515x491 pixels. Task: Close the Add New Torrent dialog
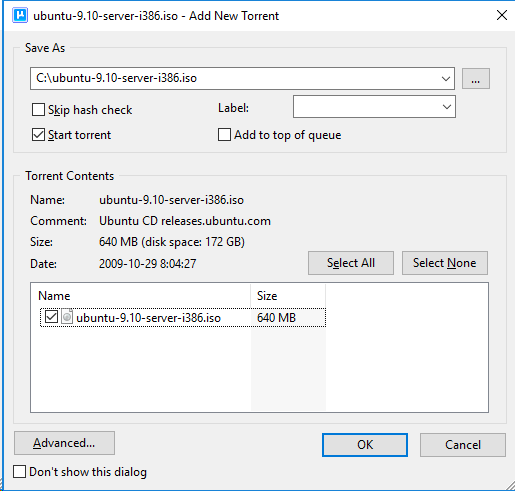(502, 15)
